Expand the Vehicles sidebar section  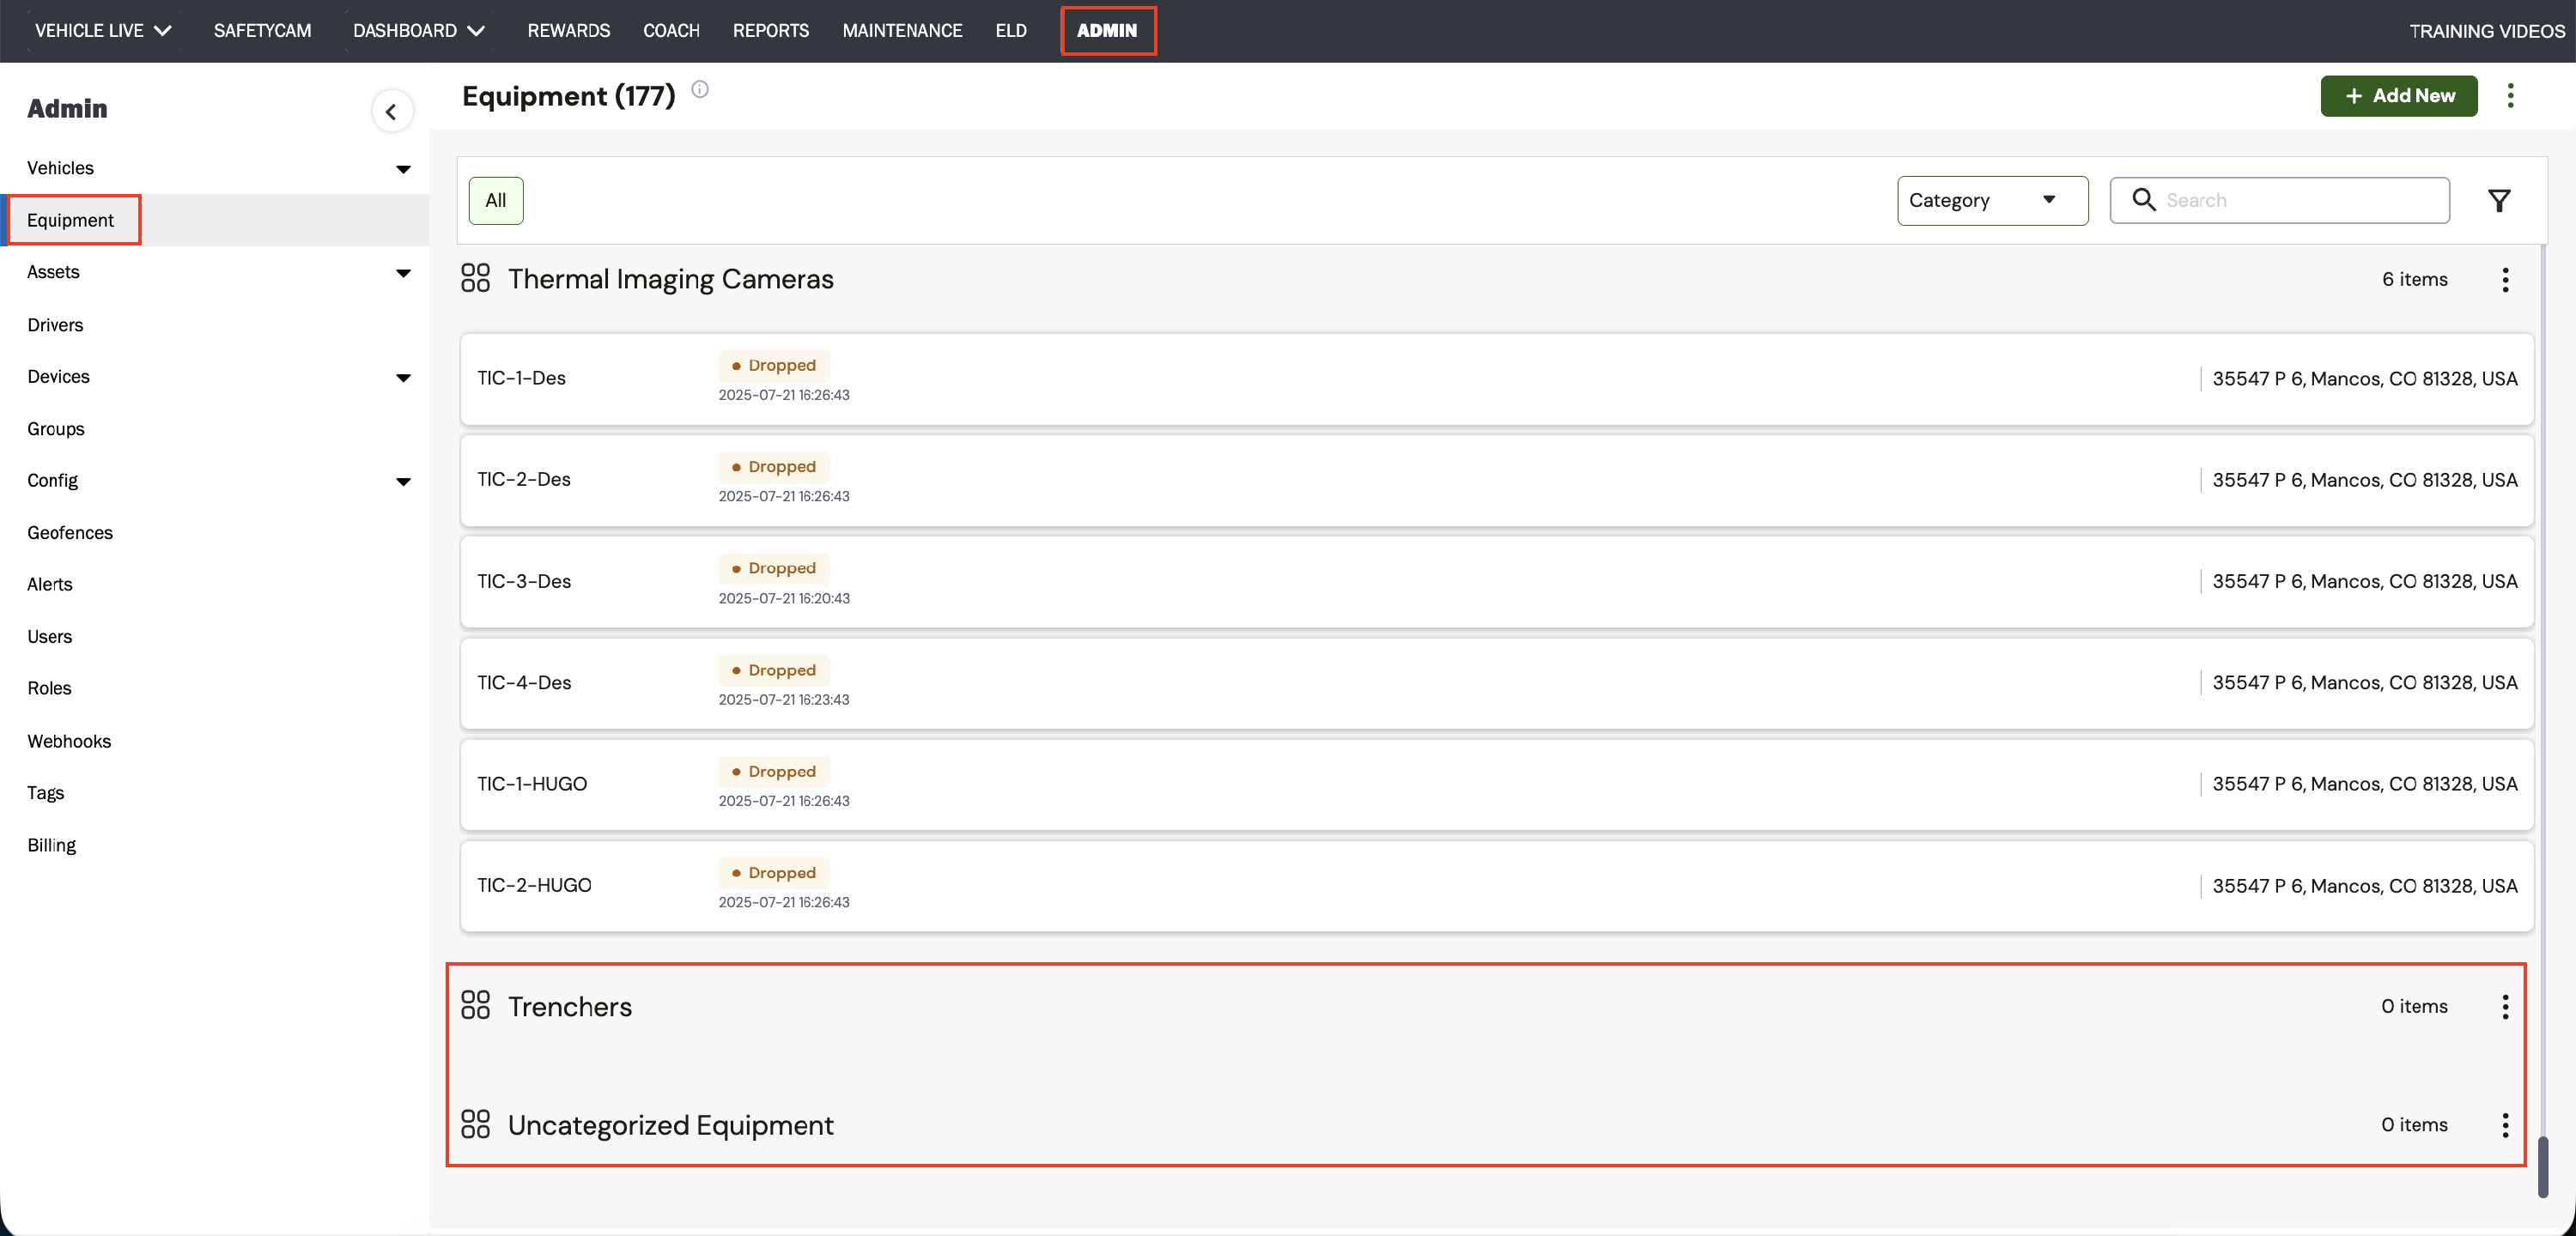[403, 169]
